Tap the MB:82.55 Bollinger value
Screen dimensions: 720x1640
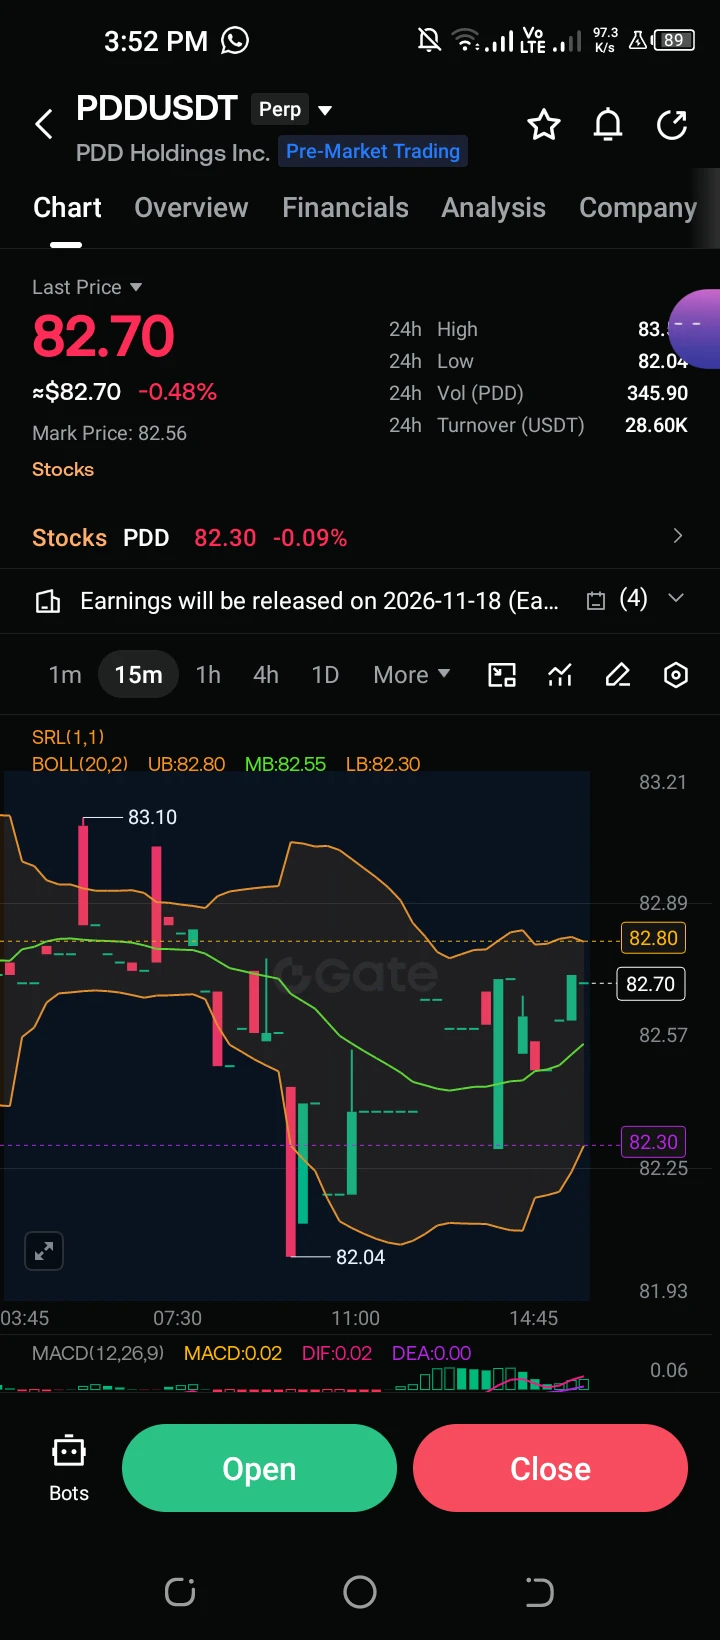point(285,764)
